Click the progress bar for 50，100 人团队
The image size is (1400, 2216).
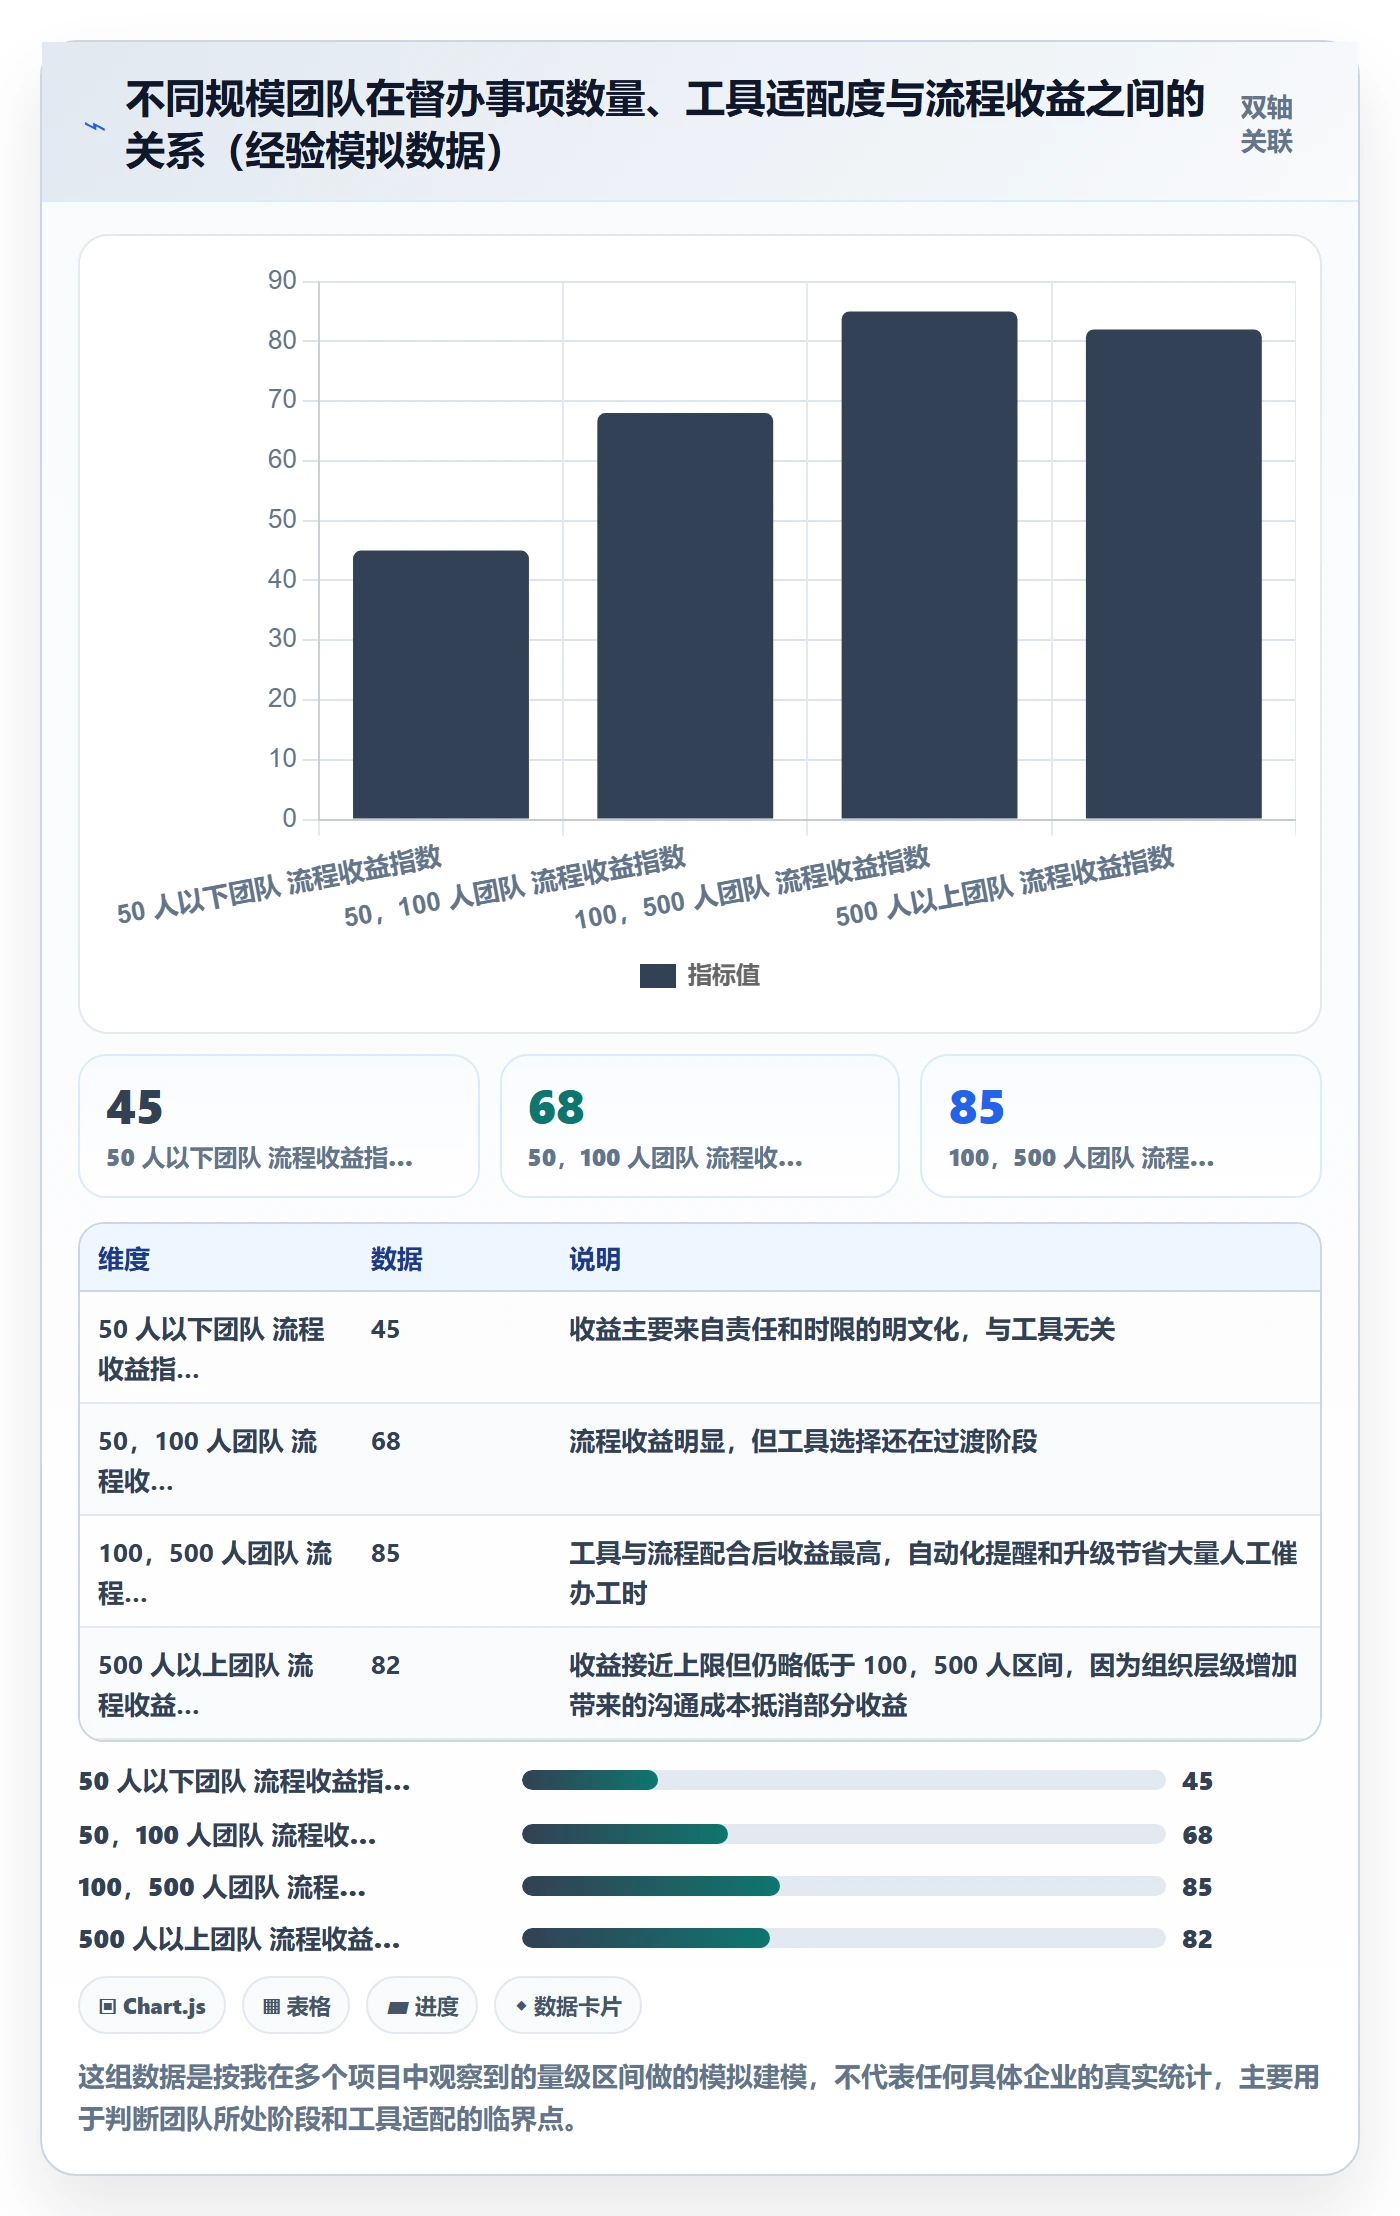point(843,1834)
